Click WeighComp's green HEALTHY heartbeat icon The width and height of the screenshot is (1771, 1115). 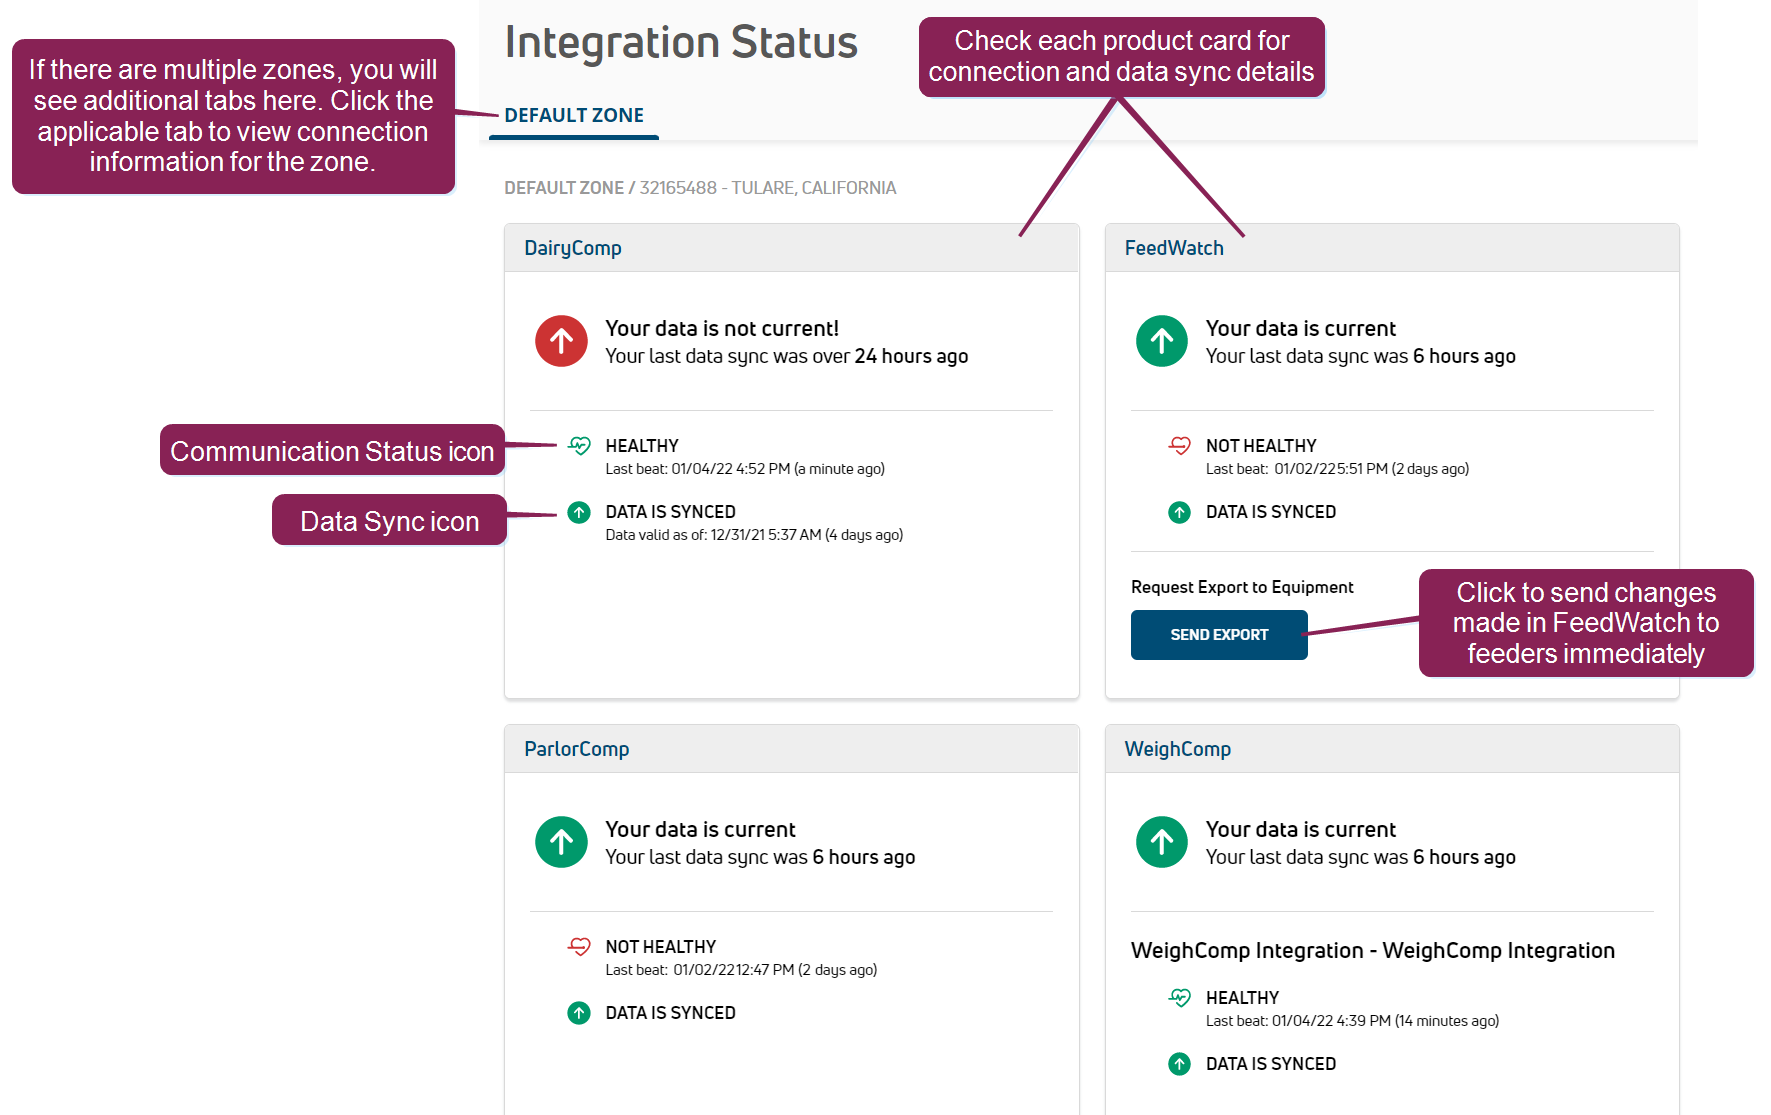coord(1180,997)
